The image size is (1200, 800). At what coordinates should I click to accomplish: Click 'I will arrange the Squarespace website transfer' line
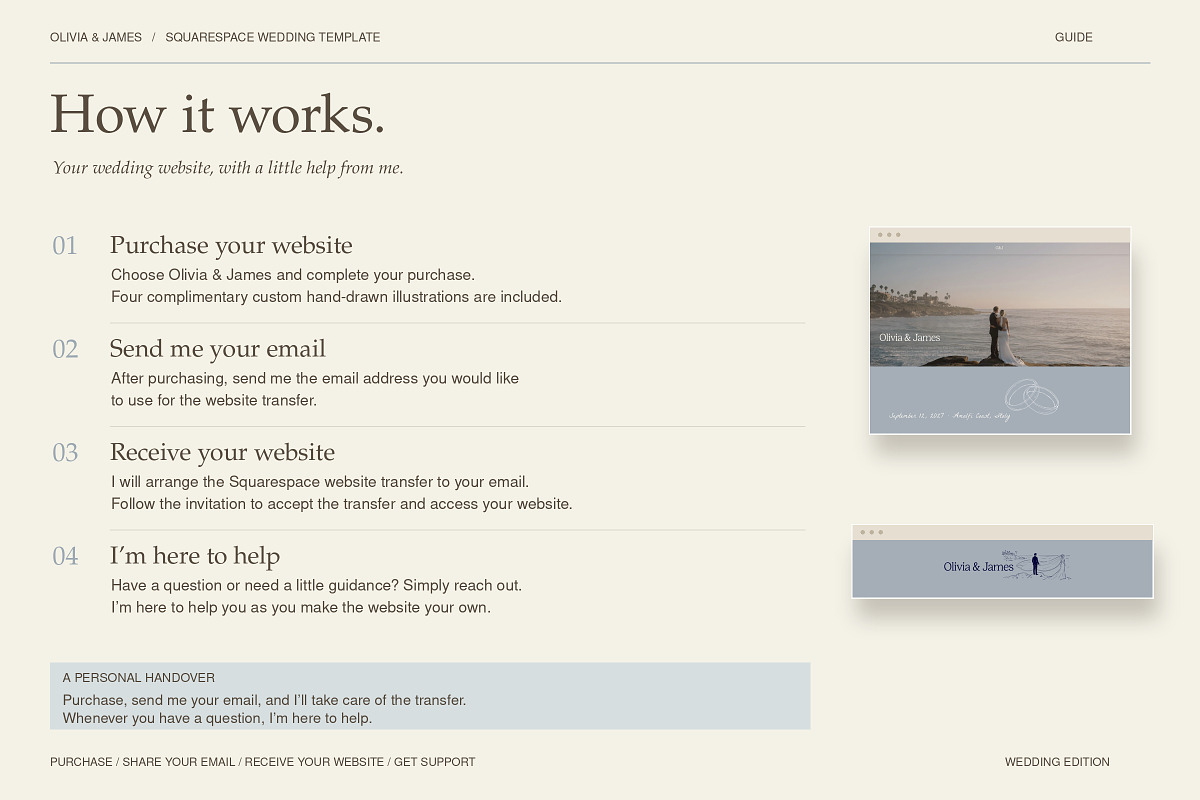point(320,482)
